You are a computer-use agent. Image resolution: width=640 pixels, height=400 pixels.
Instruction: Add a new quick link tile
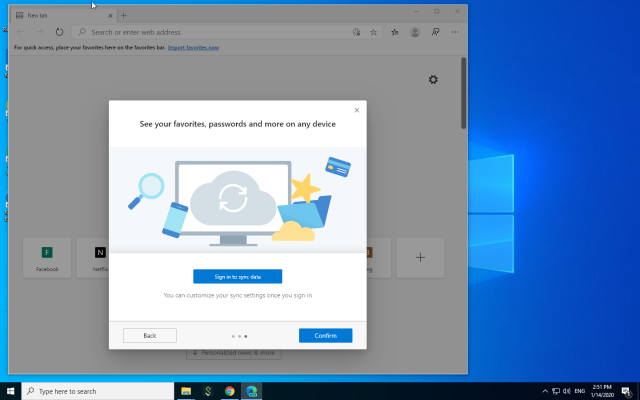[x=420, y=258]
